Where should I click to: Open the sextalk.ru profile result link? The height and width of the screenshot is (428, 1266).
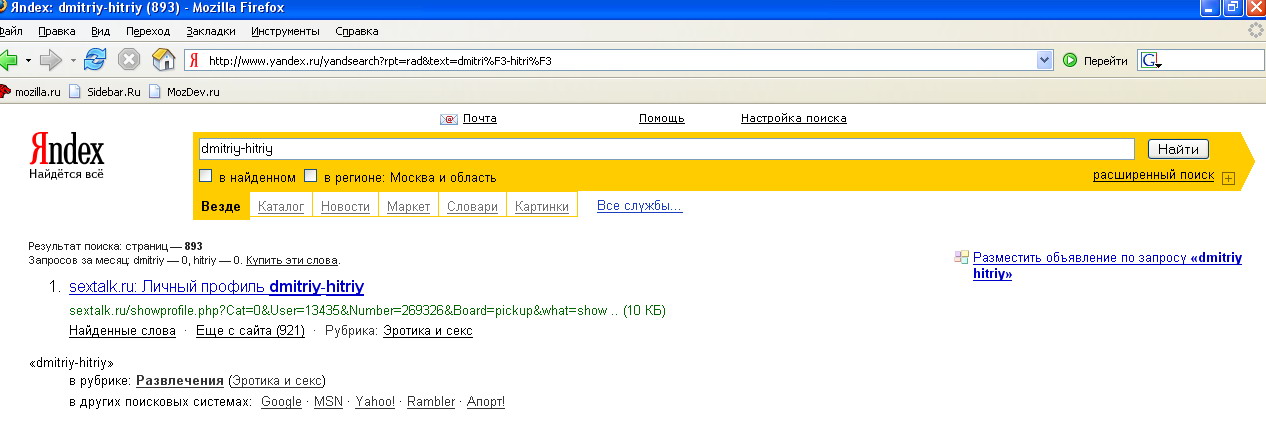click(x=216, y=287)
